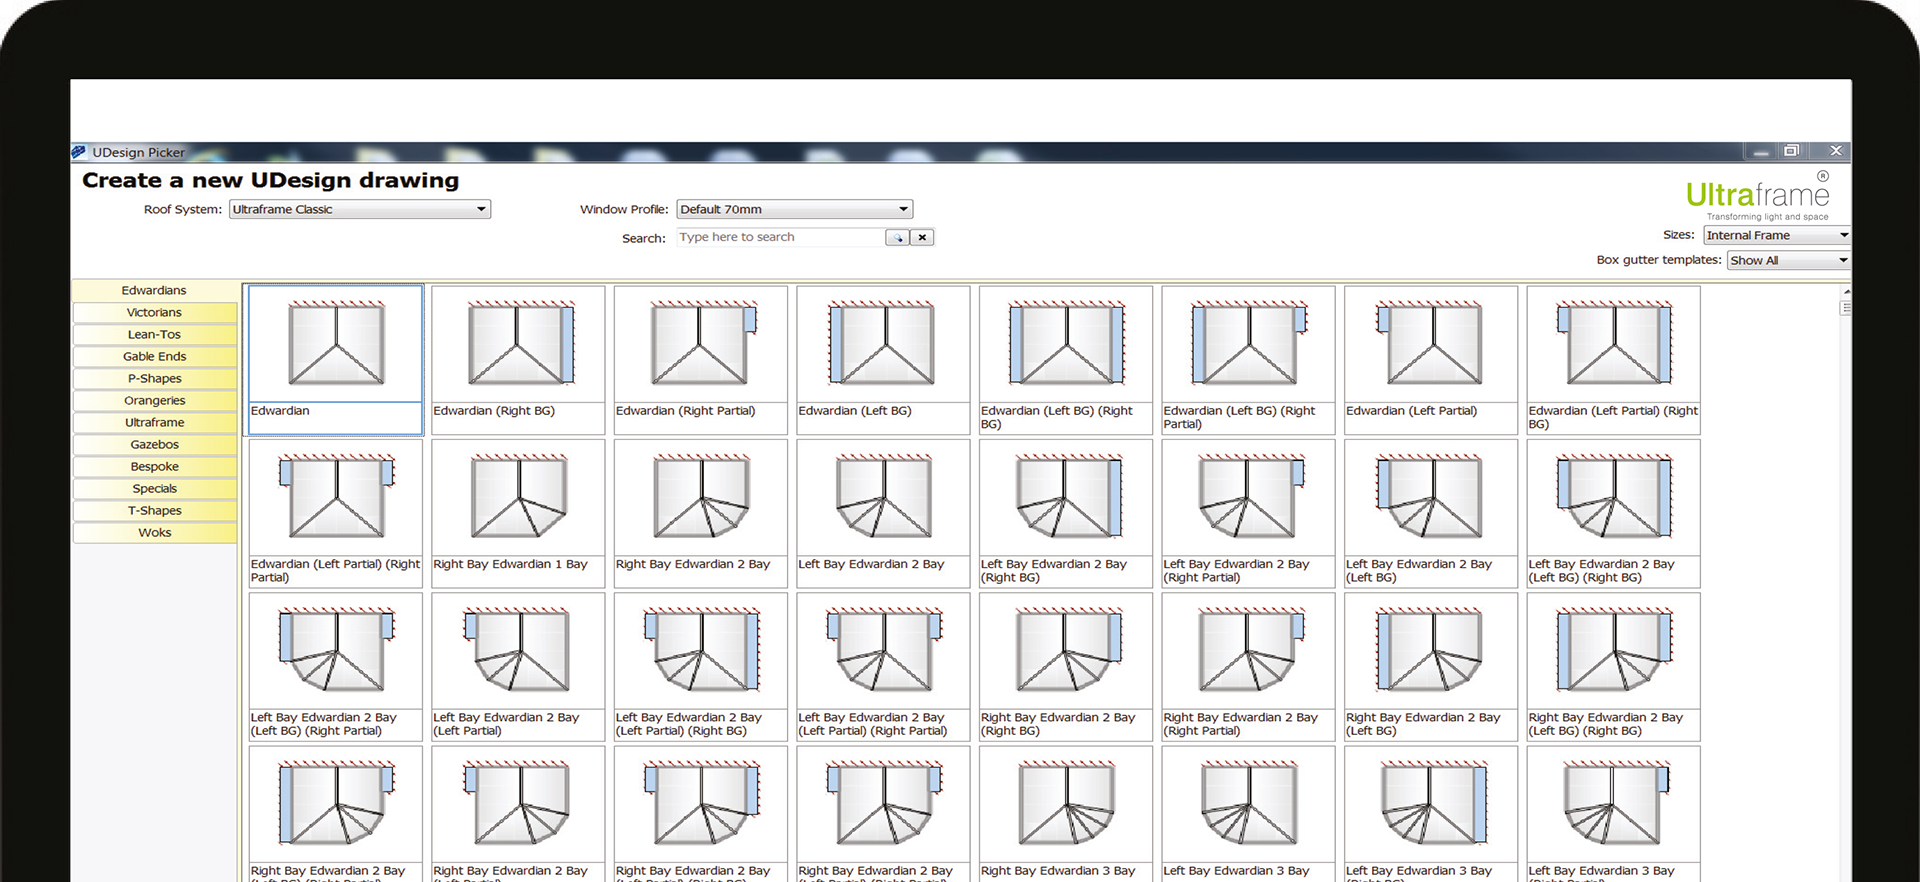Open the Gazebos category

coord(154,444)
